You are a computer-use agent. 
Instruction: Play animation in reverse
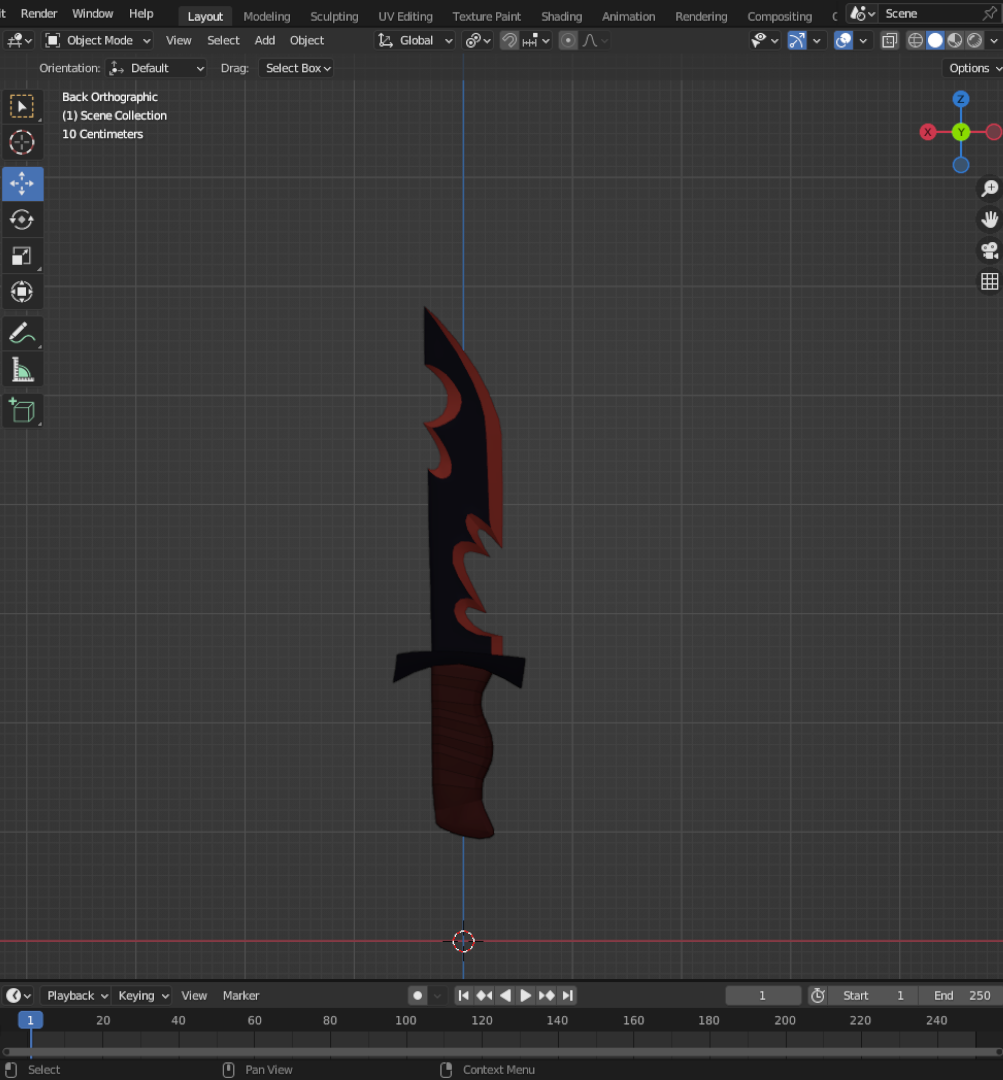click(x=505, y=995)
